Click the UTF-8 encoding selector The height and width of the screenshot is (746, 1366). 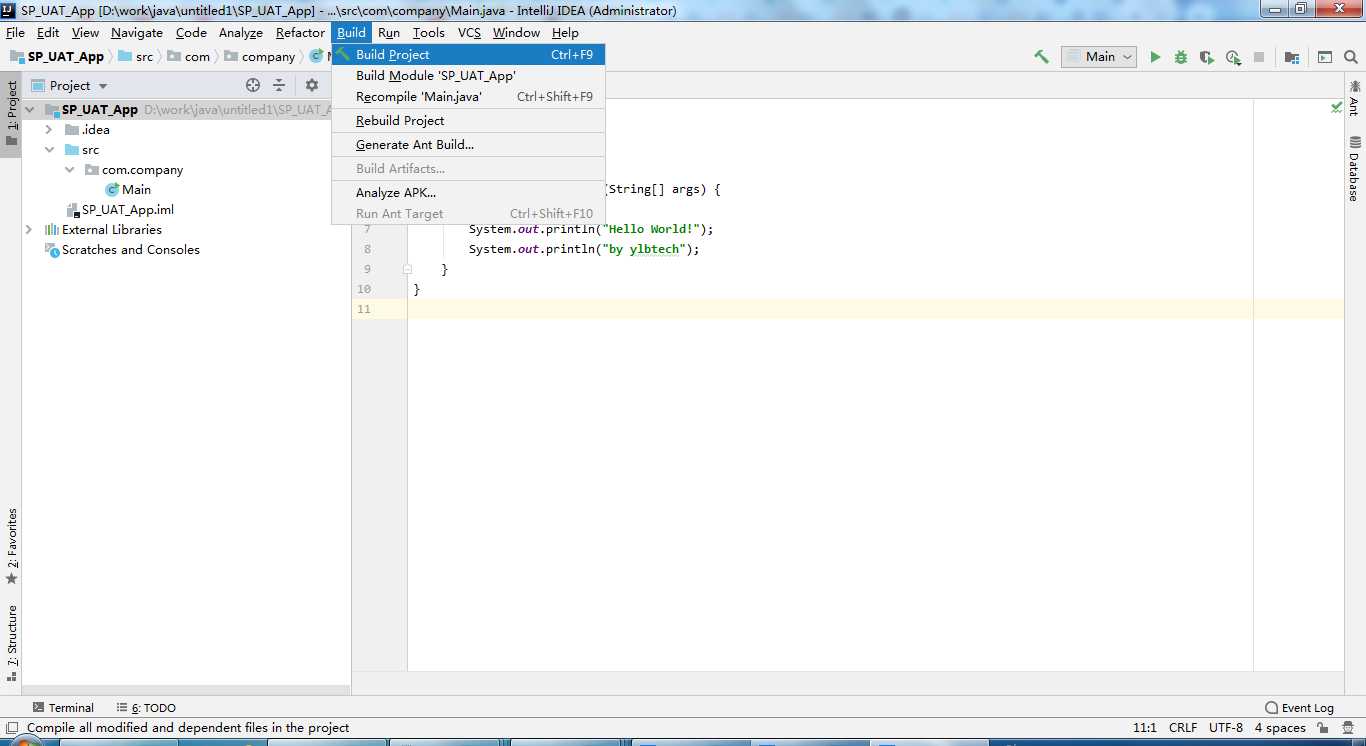tap(1225, 728)
